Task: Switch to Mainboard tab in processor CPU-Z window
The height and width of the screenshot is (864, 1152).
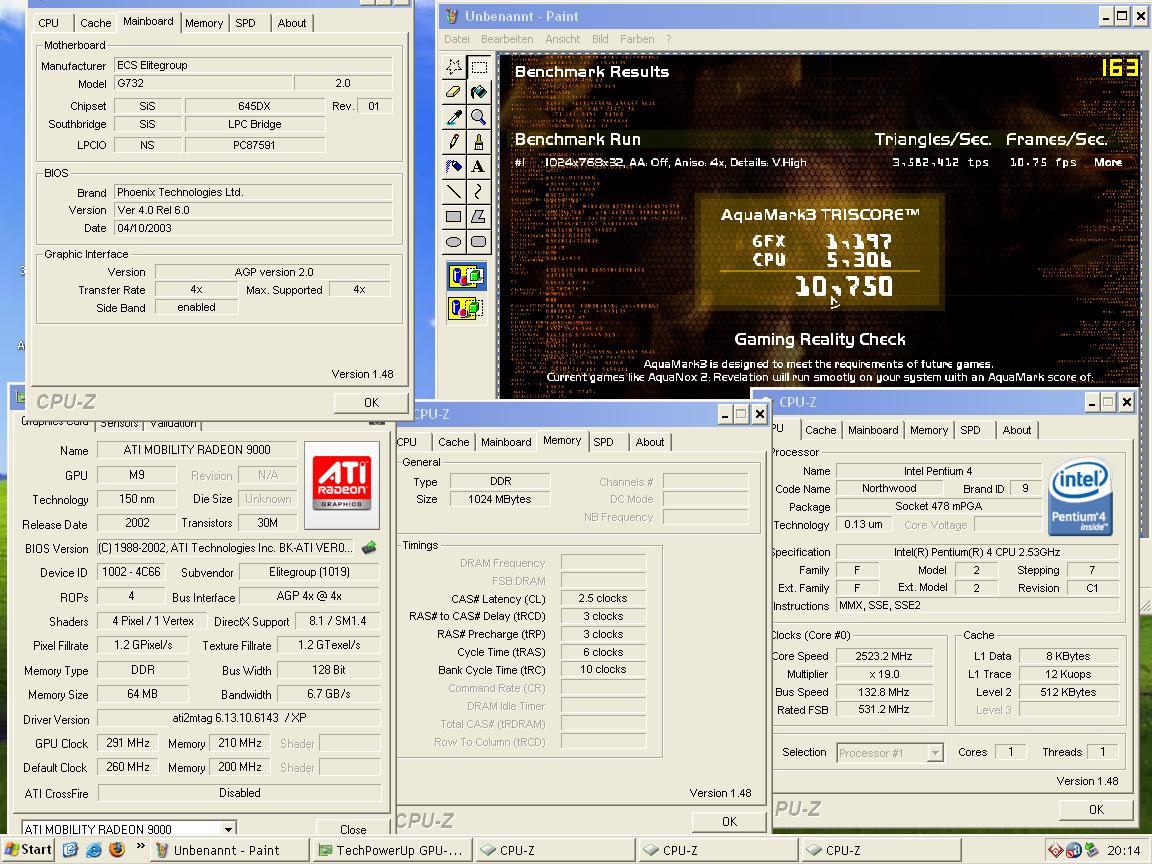Action: point(873,430)
